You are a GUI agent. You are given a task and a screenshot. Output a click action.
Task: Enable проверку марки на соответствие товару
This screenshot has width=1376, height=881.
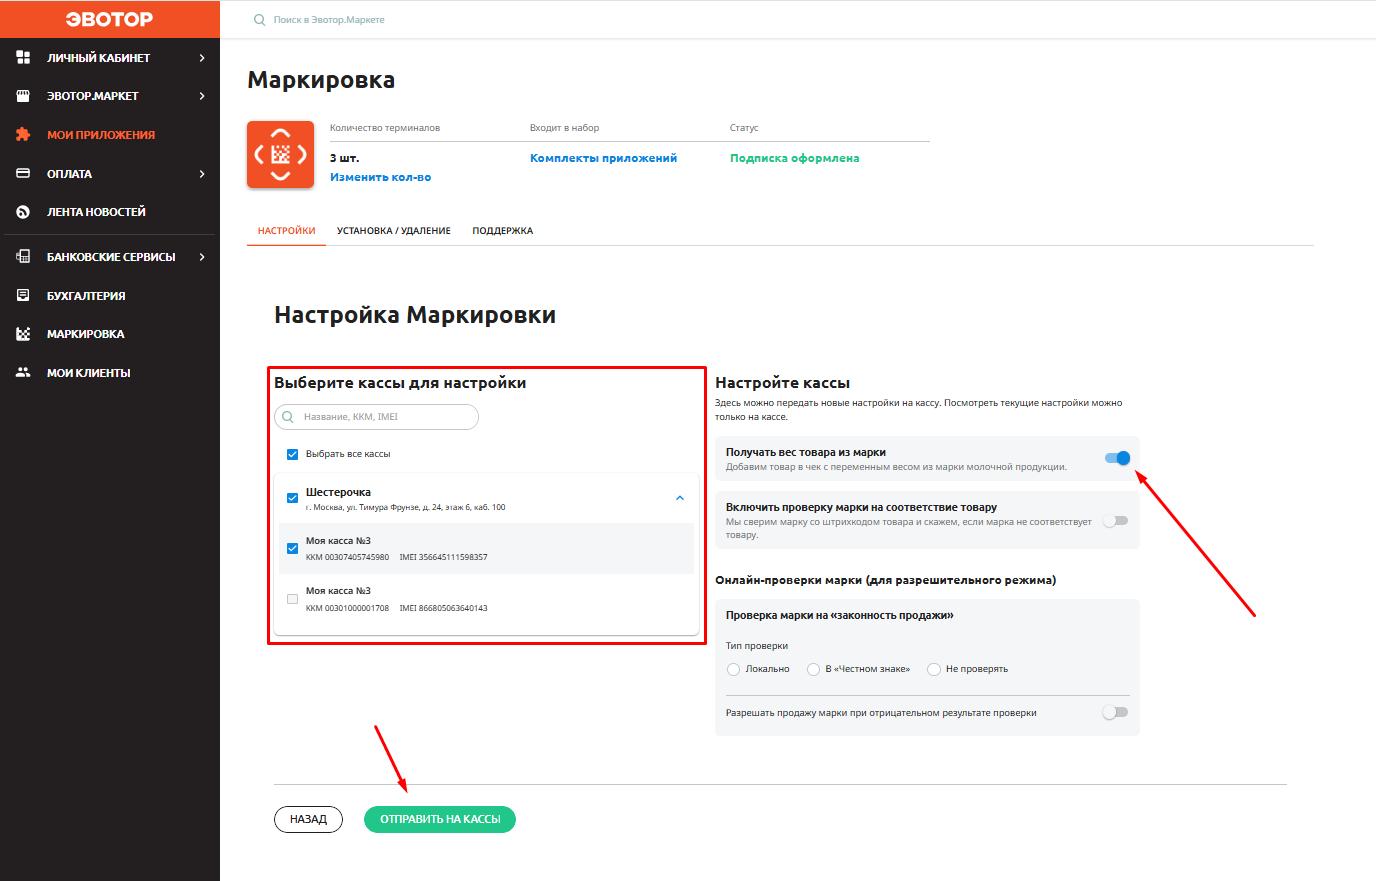pyautogui.click(x=1115, y=520)
